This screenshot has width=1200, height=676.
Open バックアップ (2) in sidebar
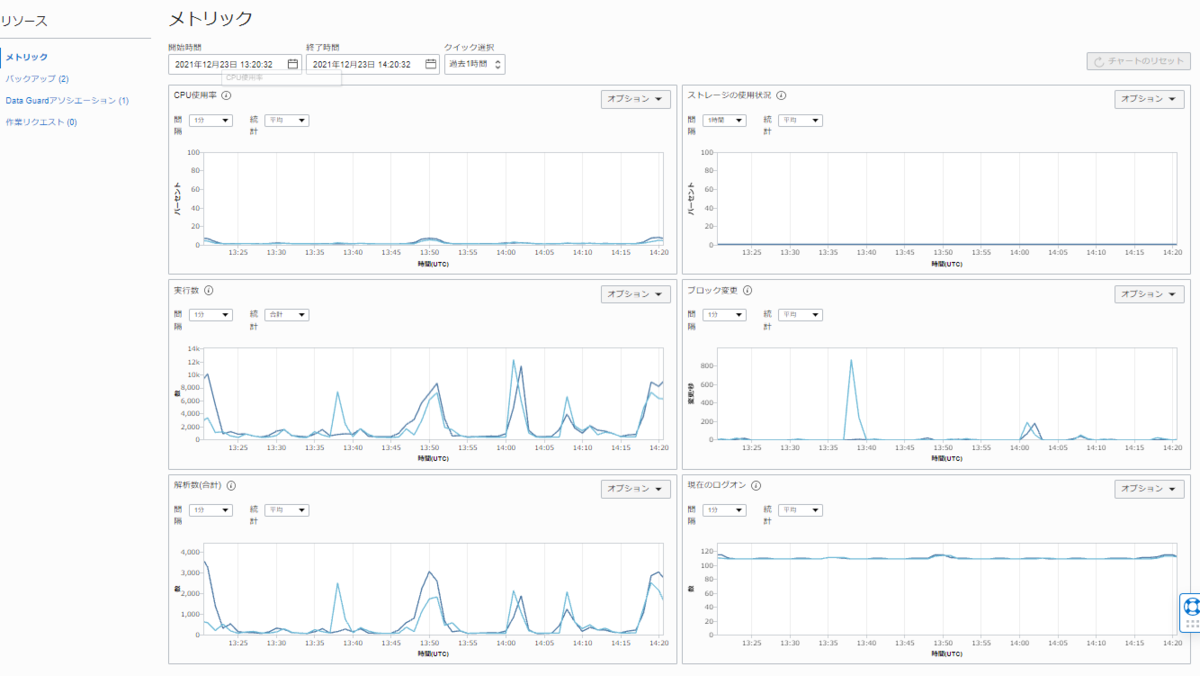[x=37, y=78]
